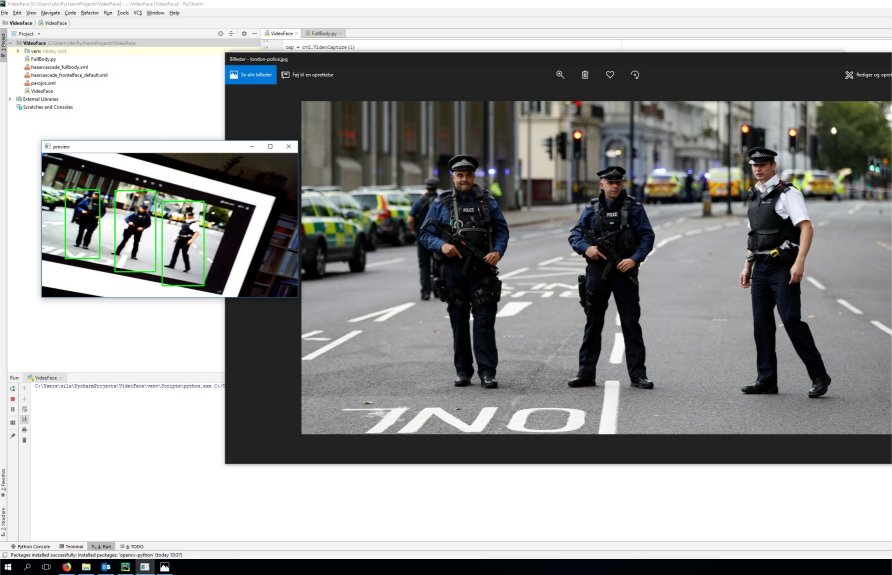
Task: Click the Windows Start button
Action: pyautogui.click(x=8, y=567)
